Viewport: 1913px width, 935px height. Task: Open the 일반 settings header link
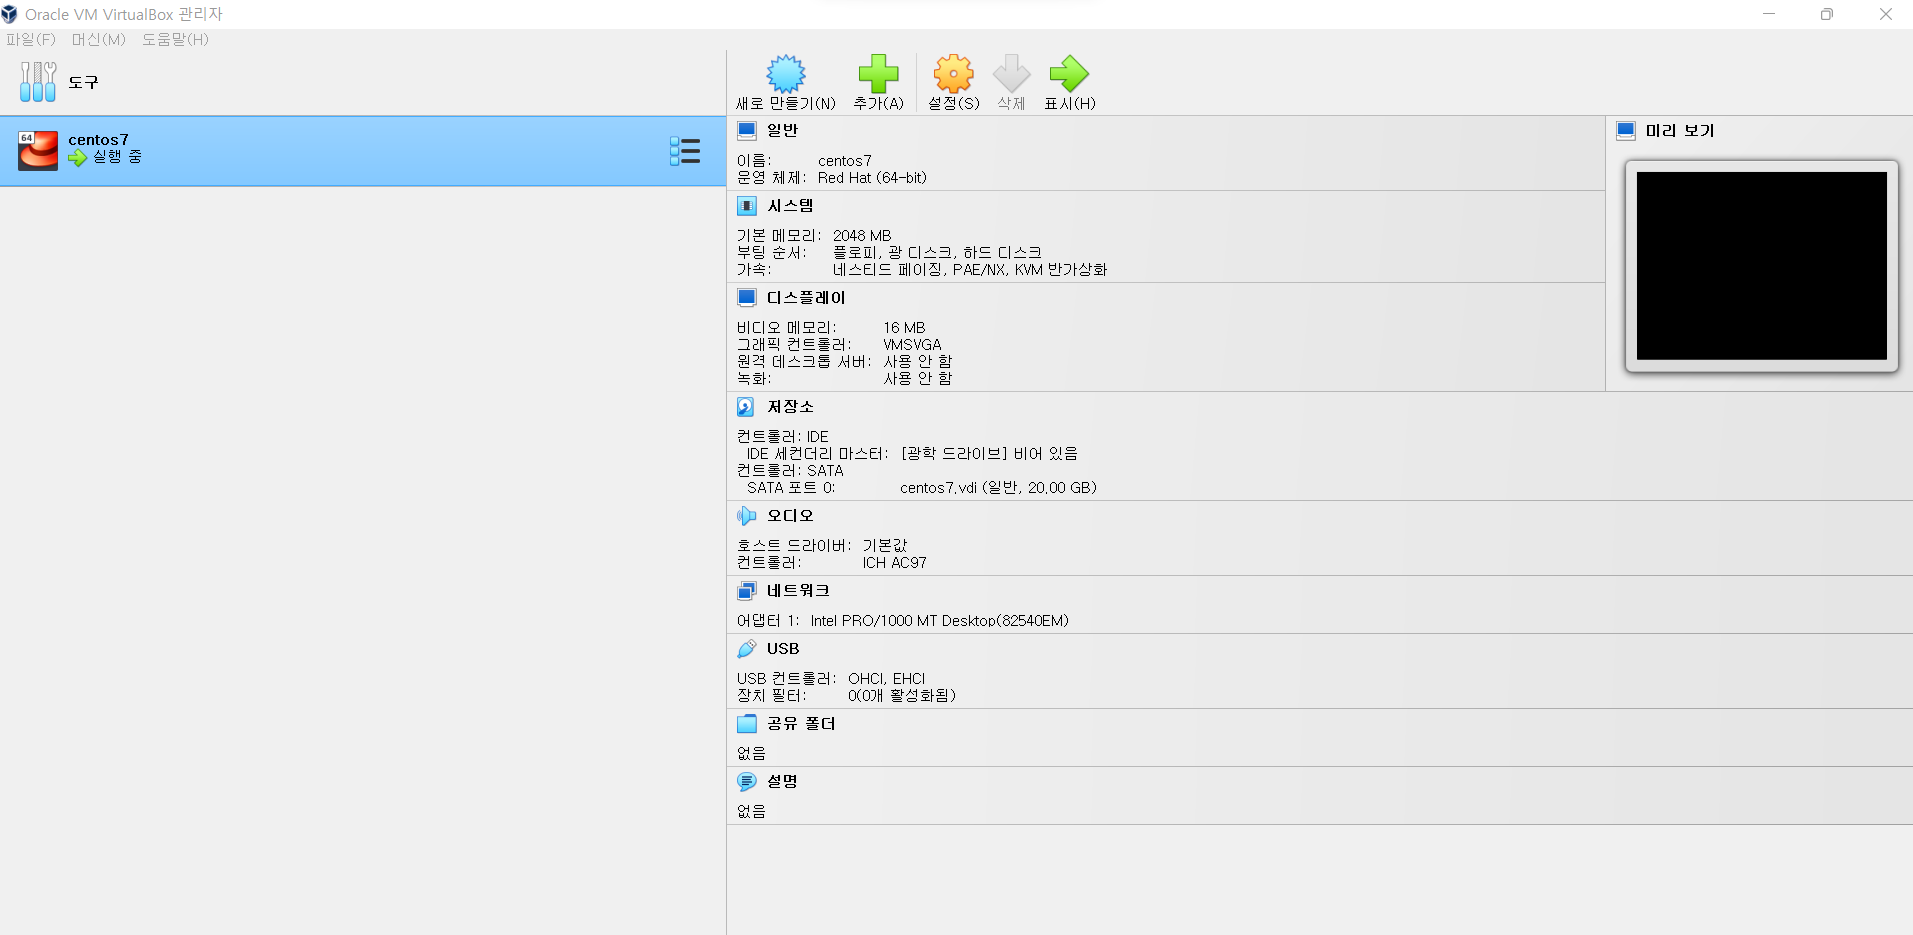pyautogui.click(x=782, y=130)
